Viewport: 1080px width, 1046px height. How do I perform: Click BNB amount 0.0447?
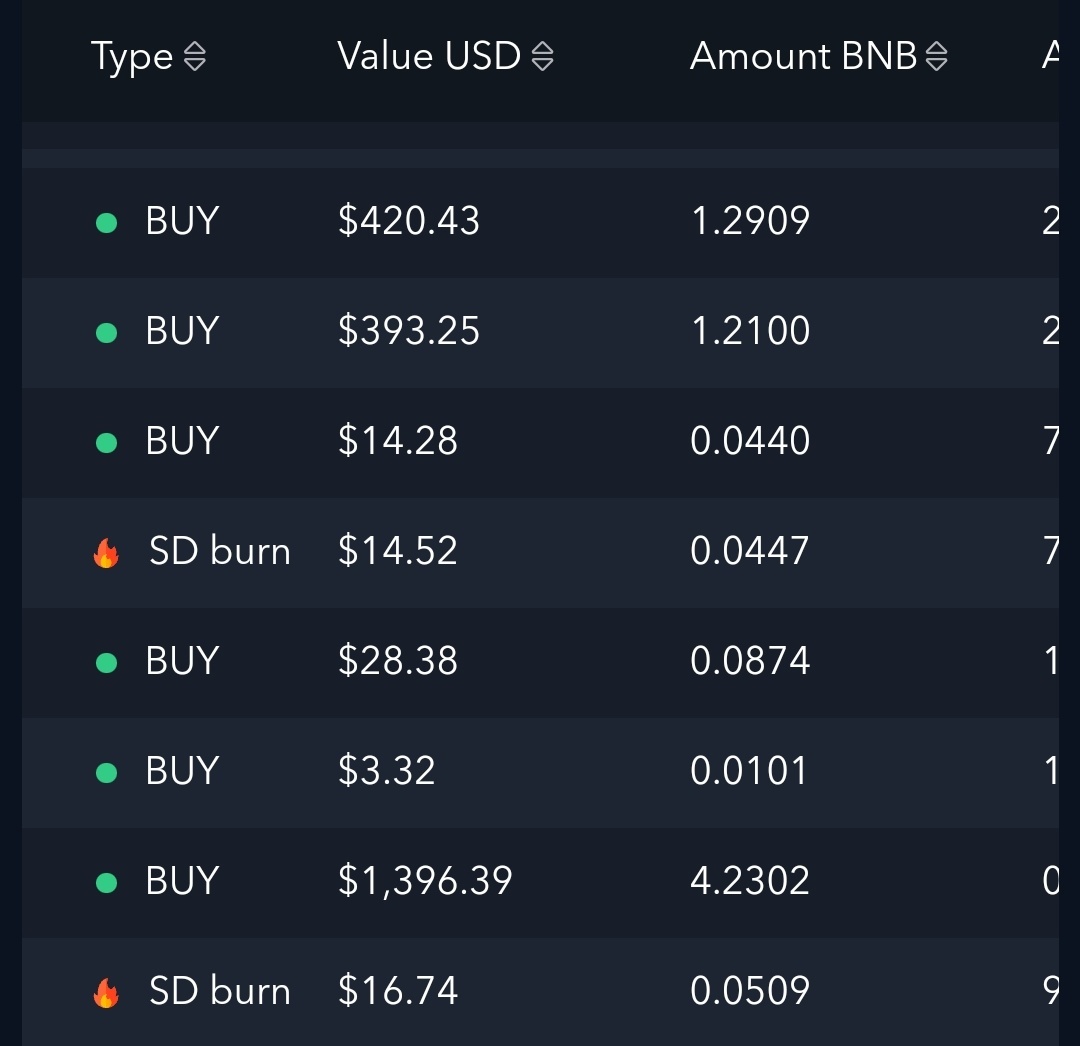point(750,551)
